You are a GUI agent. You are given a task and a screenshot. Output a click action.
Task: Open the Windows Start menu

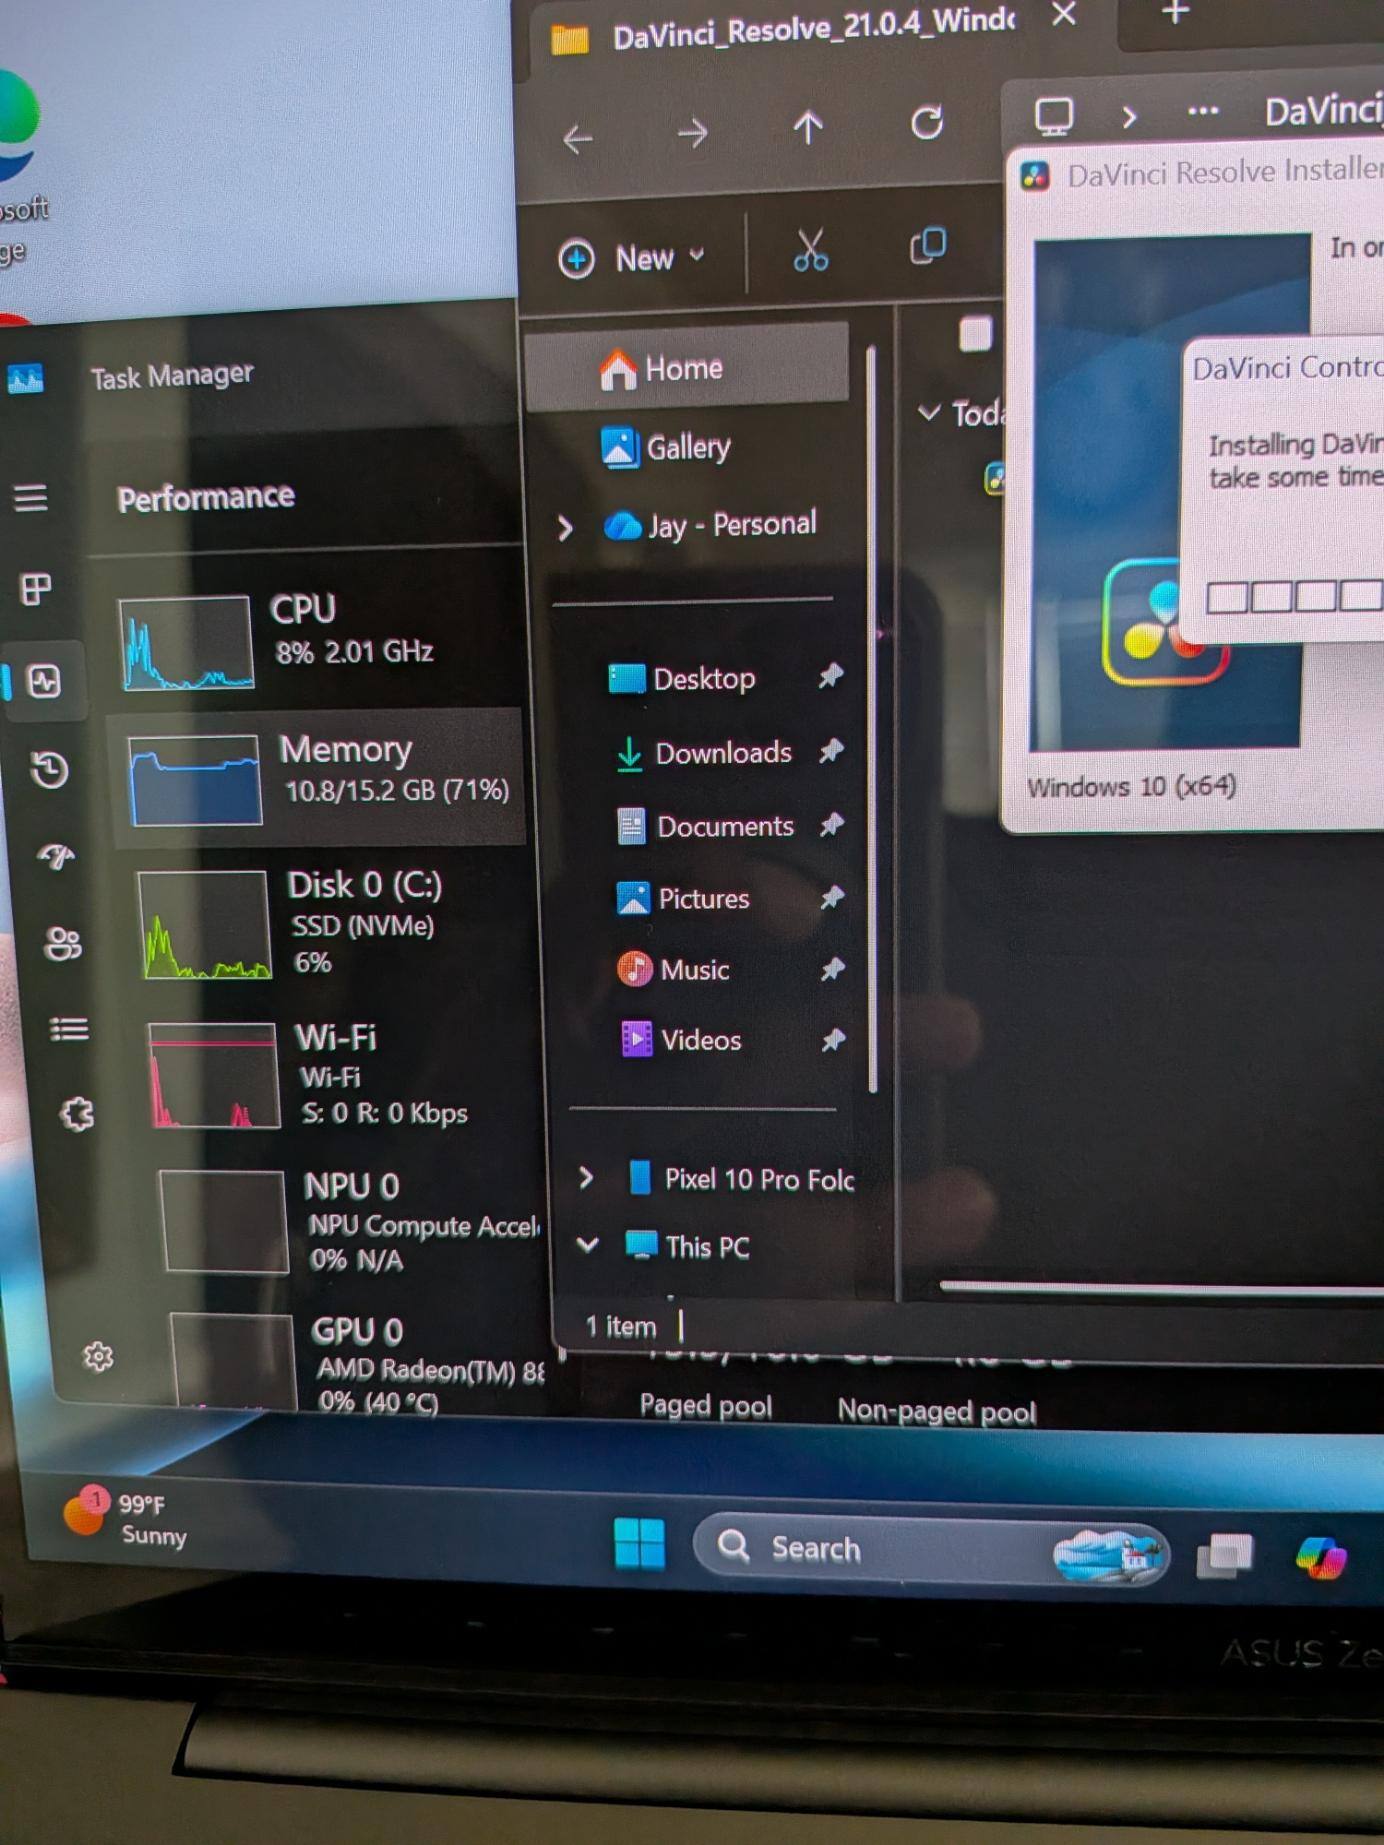click(x=639, y=1543)
